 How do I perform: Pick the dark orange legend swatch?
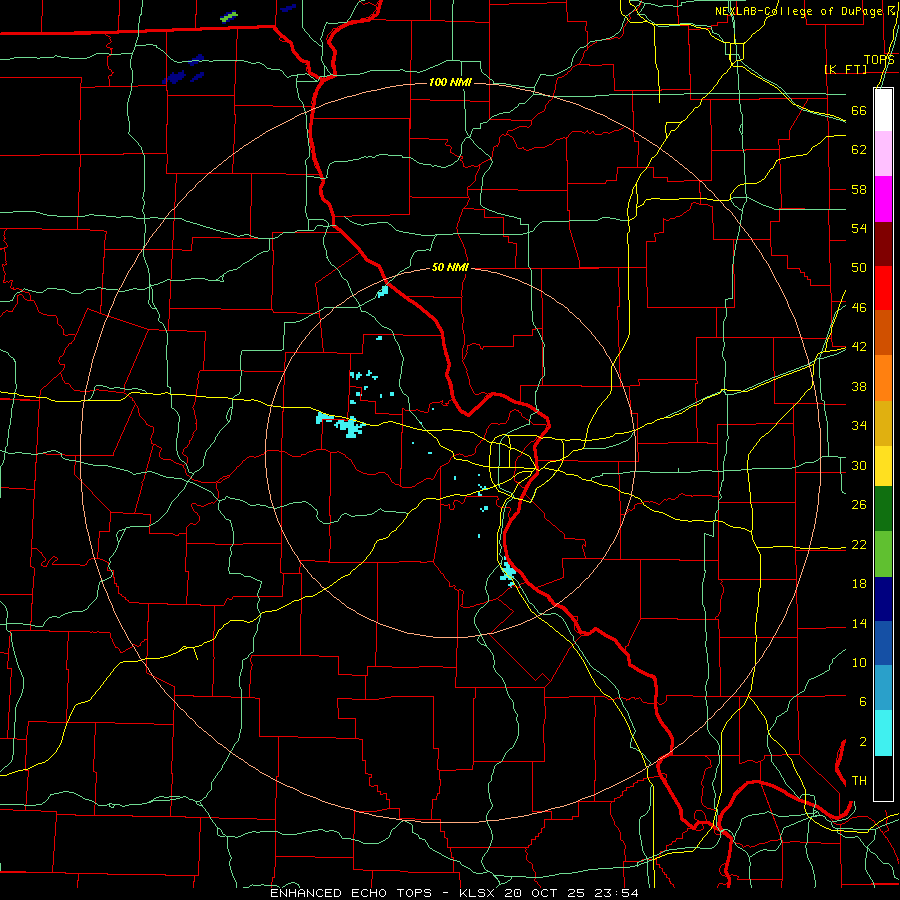tap(883, 333)
